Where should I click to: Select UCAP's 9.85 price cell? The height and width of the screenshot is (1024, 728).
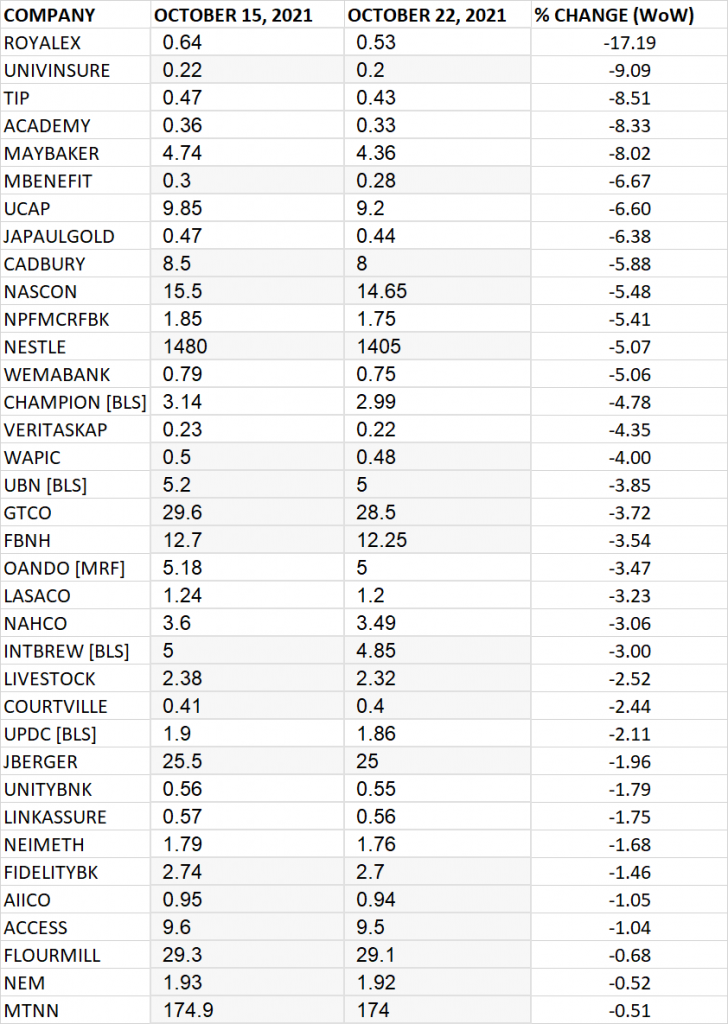(x=247, y=208)
